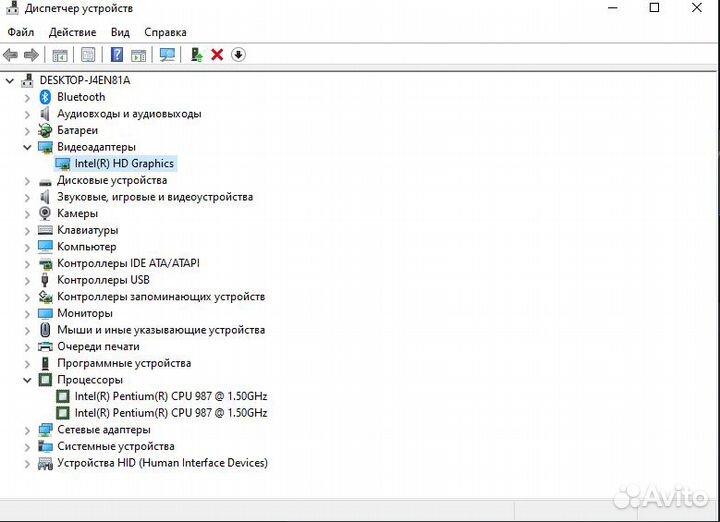This screenshot has width=720, height=522.
Task: Select Контроллеры запоминающих устройств row
Action: [x=161, y=297]
